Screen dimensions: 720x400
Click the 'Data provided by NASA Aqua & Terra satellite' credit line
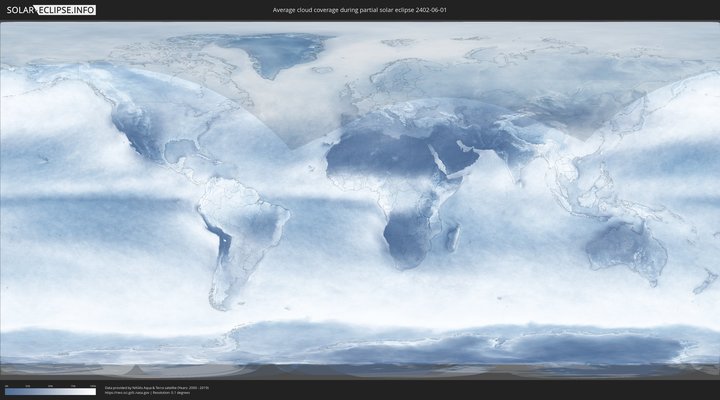[x=157, y=388]
